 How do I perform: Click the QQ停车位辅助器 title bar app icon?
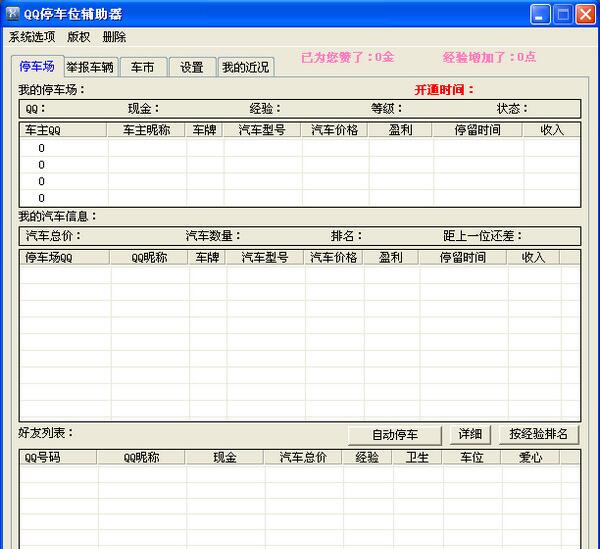12,14
